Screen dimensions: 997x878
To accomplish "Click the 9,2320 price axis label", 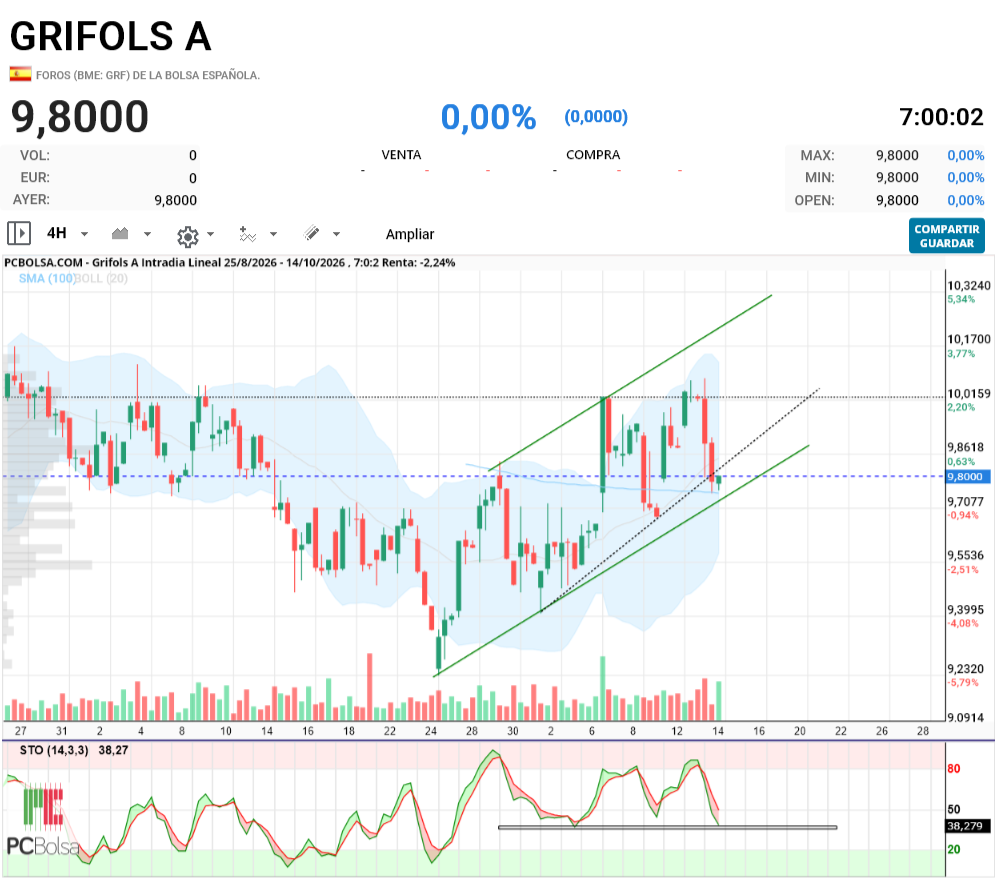I will (x=965, y=669).
